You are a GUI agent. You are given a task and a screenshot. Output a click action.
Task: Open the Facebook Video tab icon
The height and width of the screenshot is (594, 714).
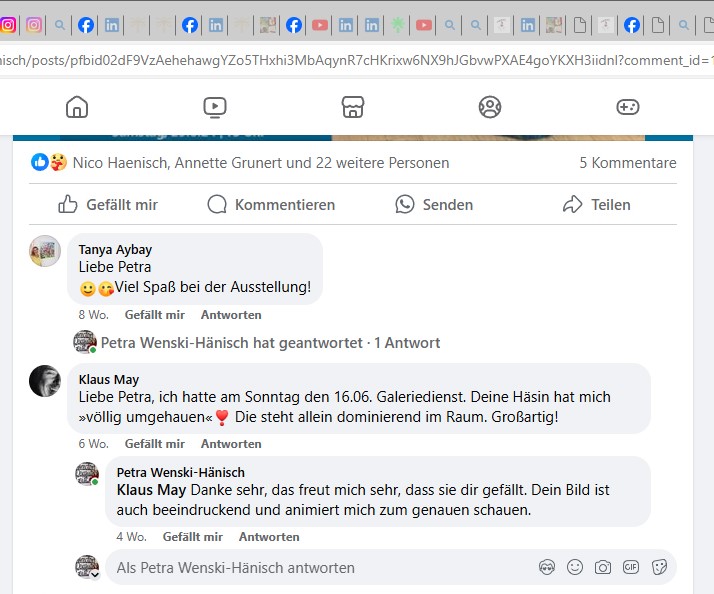click(x=214, y=107)
